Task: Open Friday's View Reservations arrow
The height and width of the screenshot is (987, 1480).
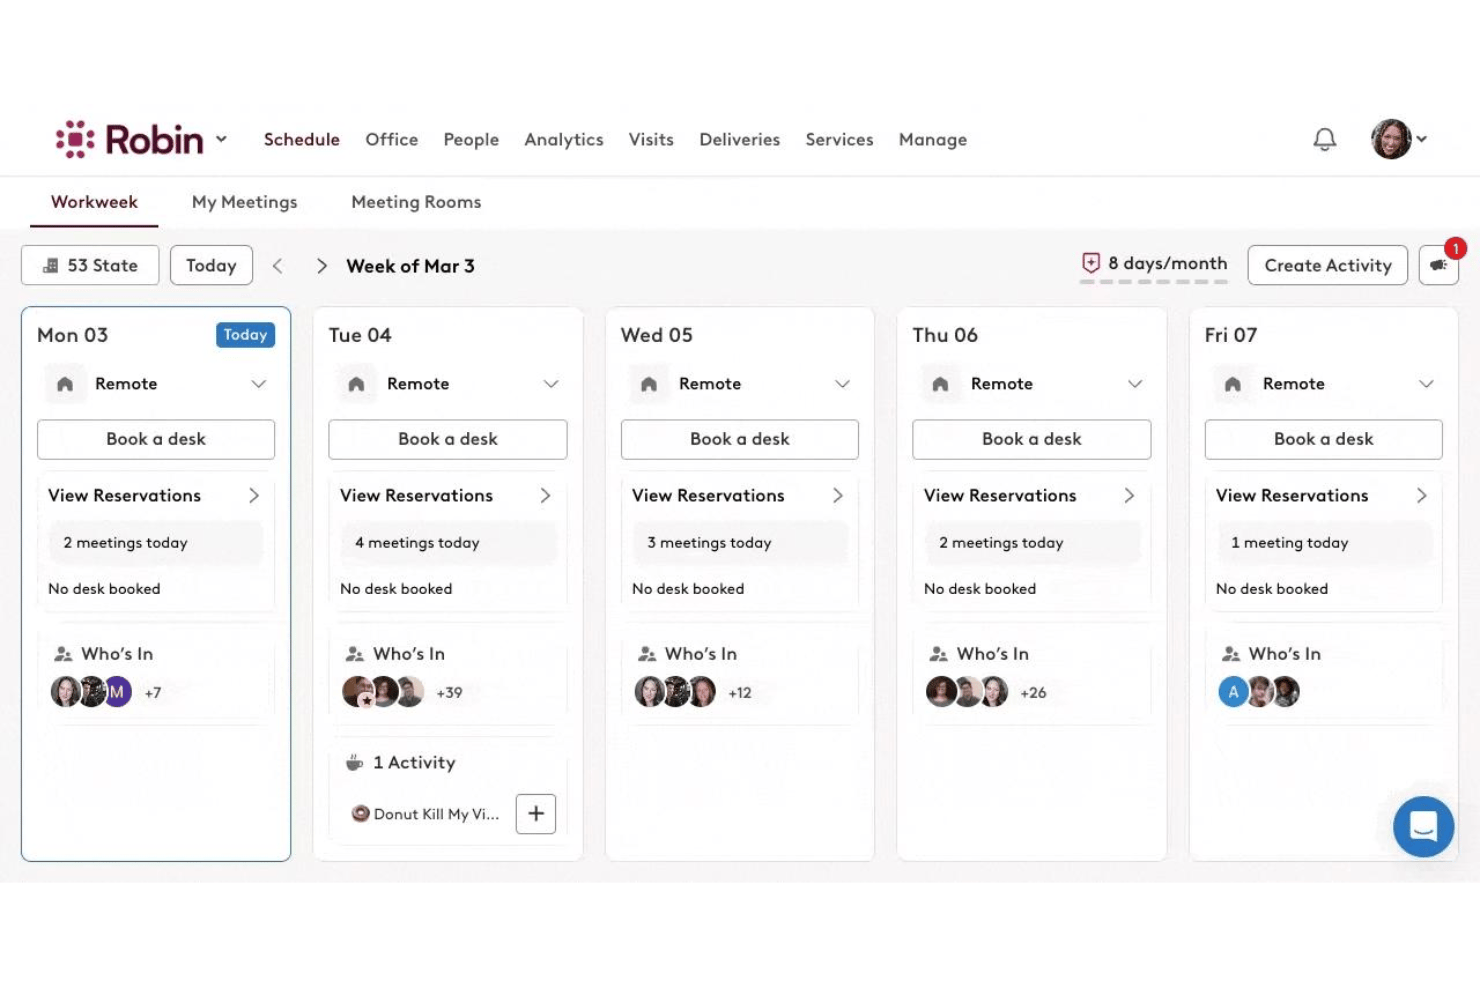Action: tap(1422, 496)
